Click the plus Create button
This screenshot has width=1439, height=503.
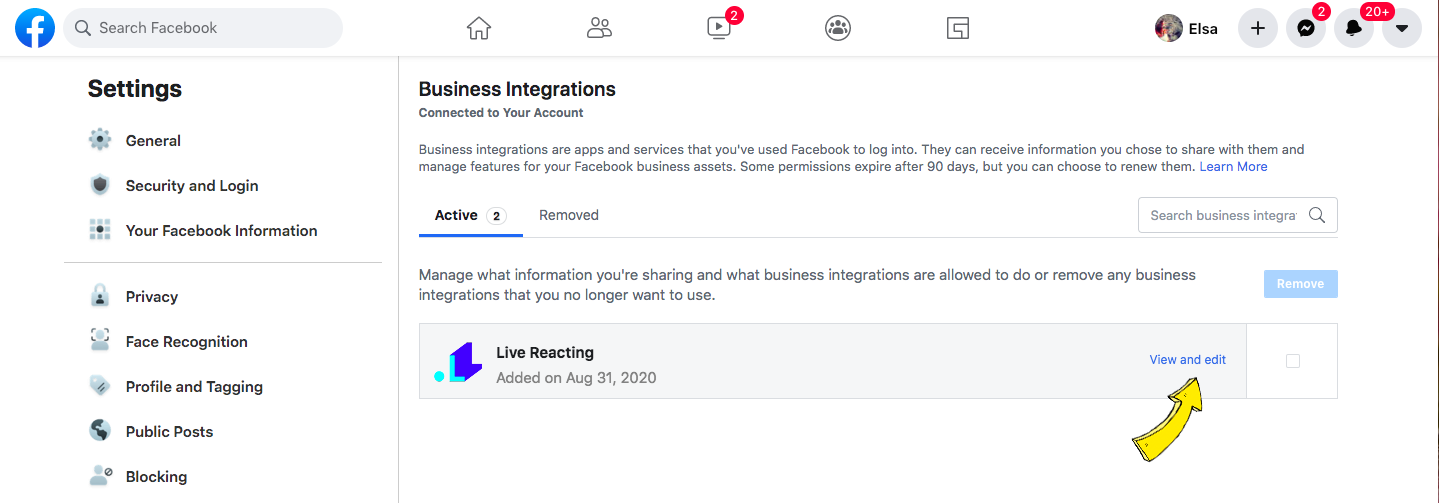click(1258, 28)
